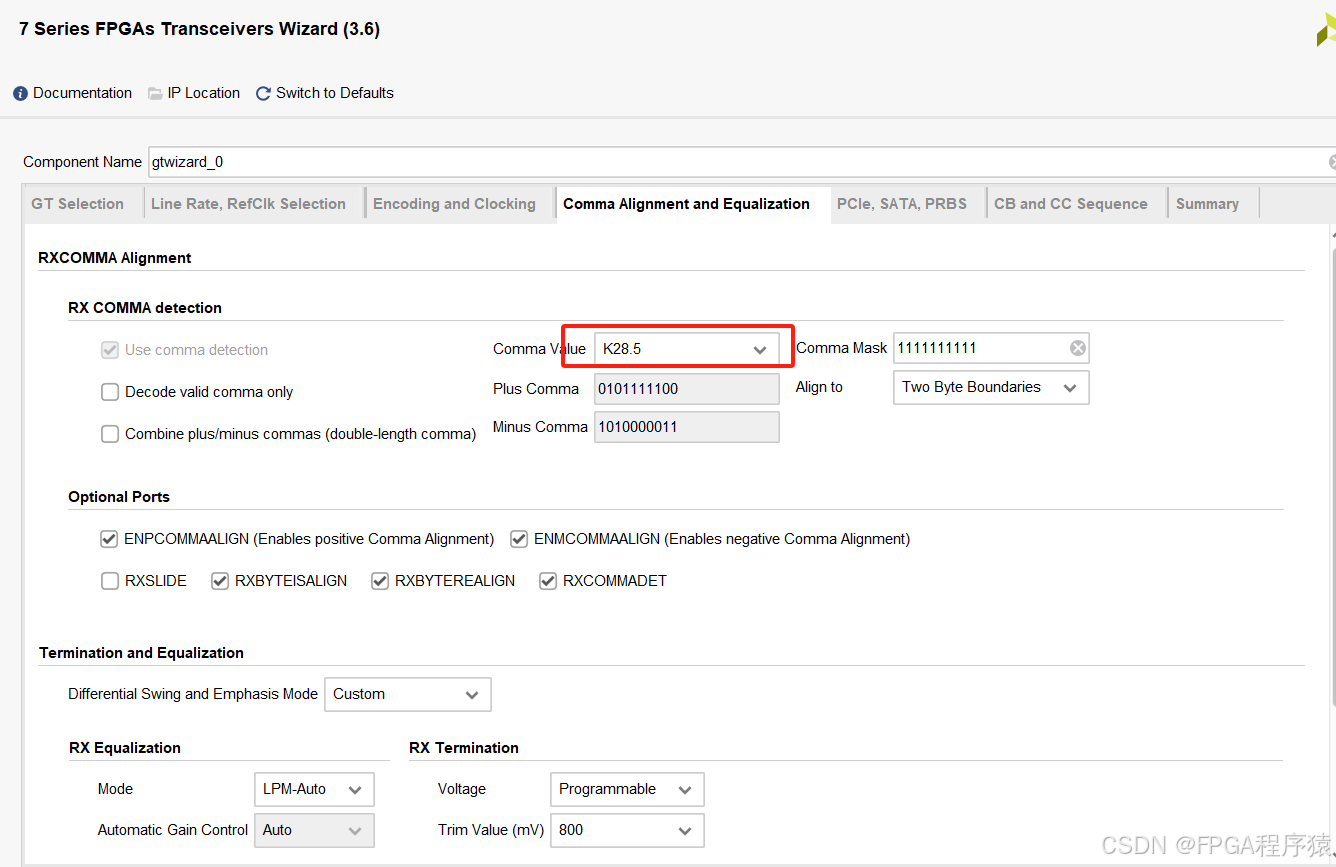Viewport: 1336px width, 867px height.
Task: Open Trim Value (mV) 800 dropdown
Action: [627, 830]
